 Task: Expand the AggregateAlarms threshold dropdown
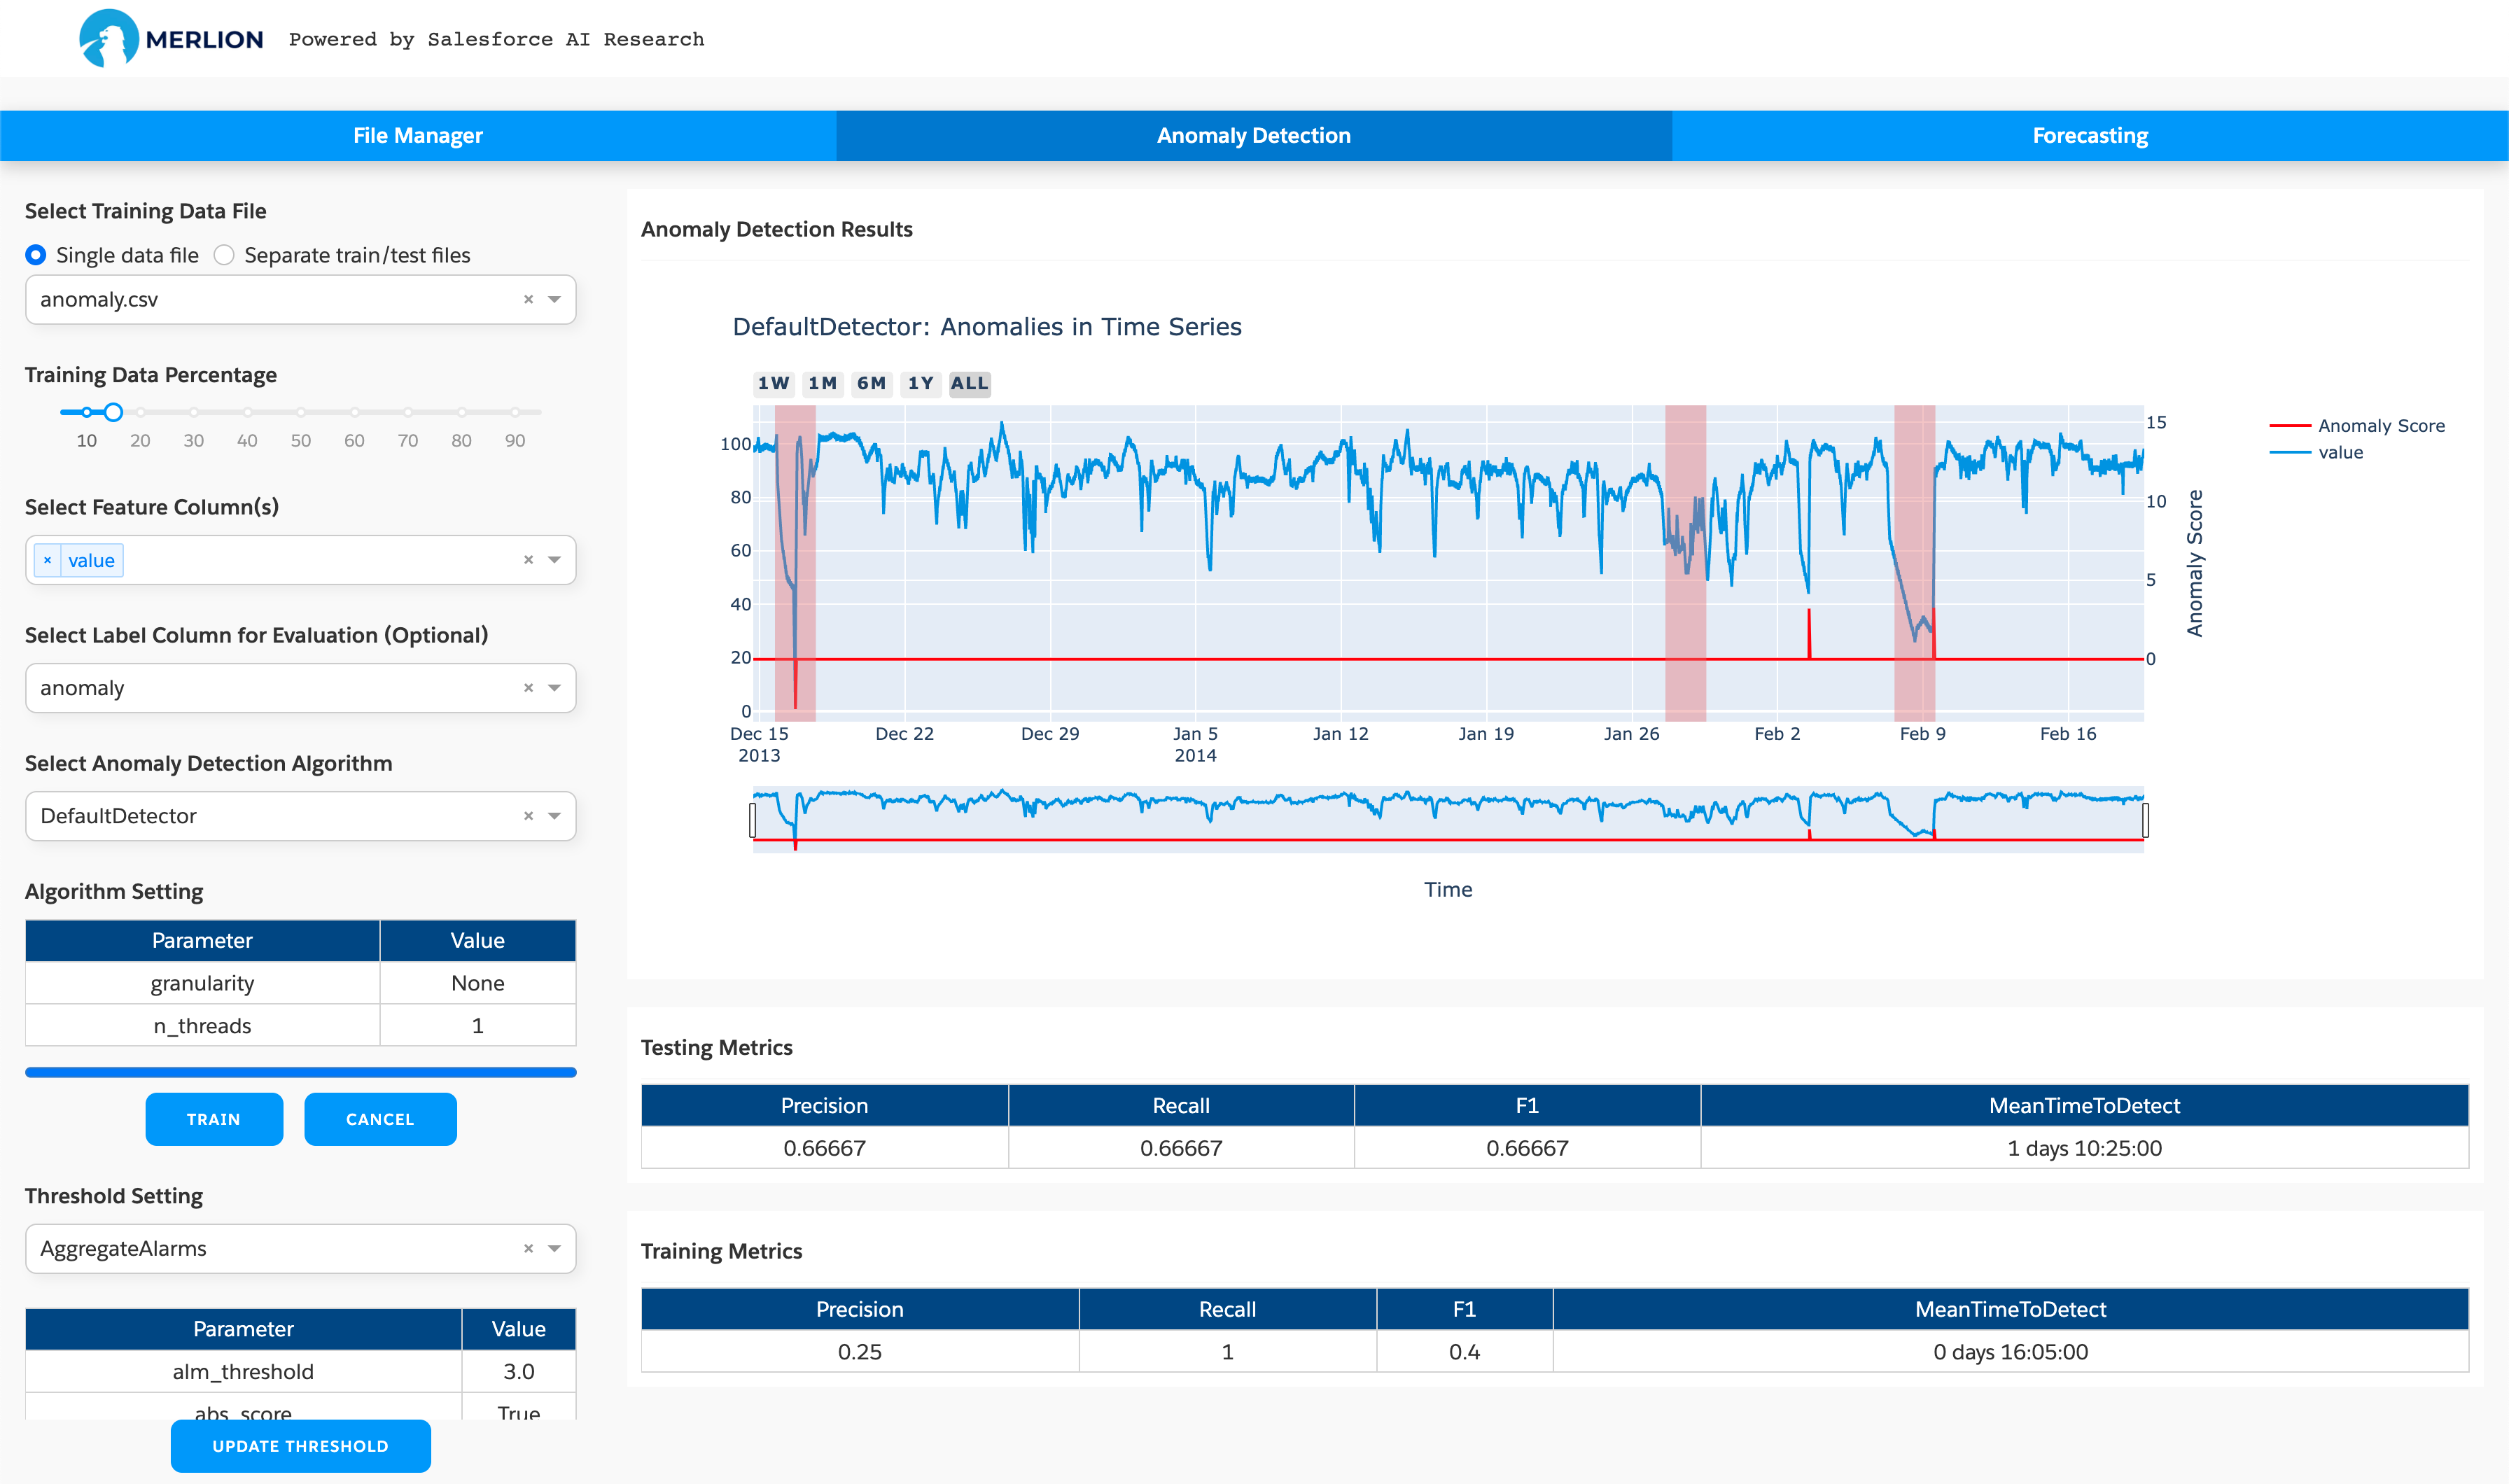click(555, 1249)
